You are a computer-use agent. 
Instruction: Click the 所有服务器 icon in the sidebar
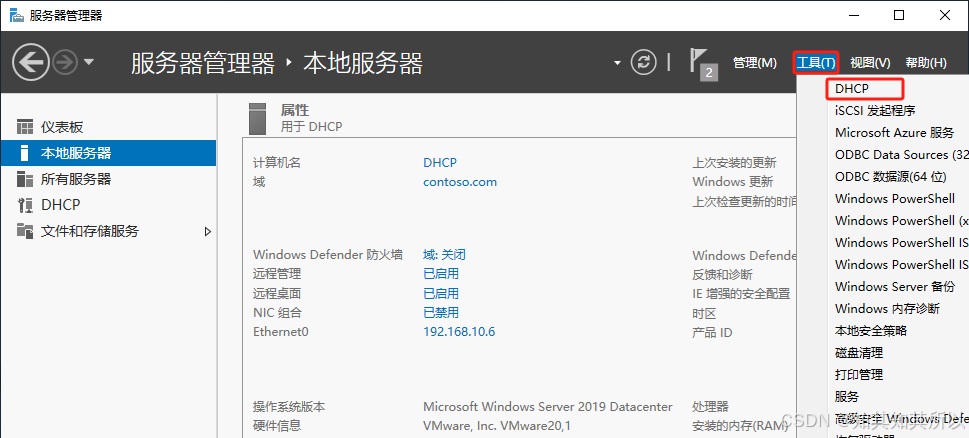[x=25, y=179]
